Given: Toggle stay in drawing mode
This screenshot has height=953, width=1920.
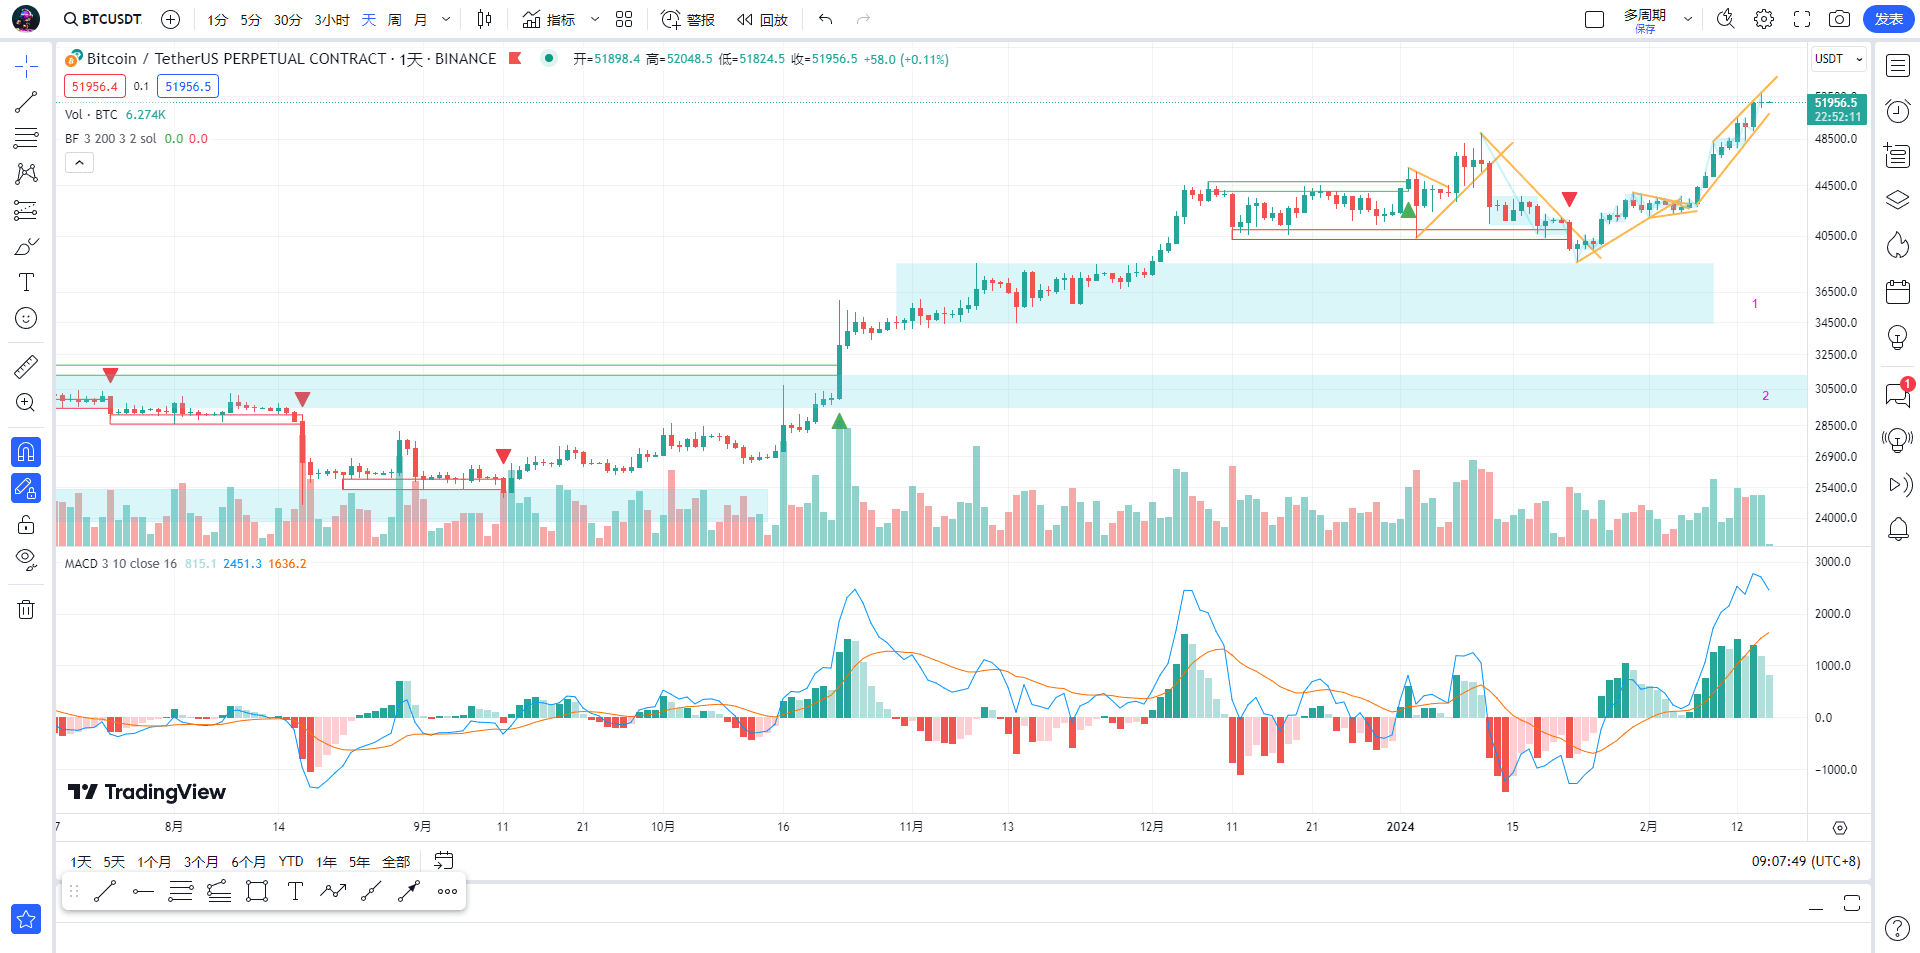Looking at the screenshot, I should [x=26, y=488].
